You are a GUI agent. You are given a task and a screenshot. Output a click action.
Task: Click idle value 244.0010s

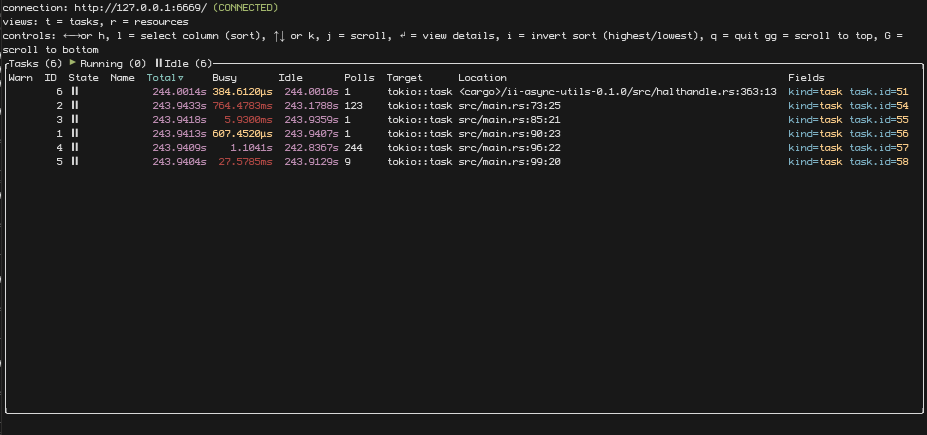click(312, 92)
